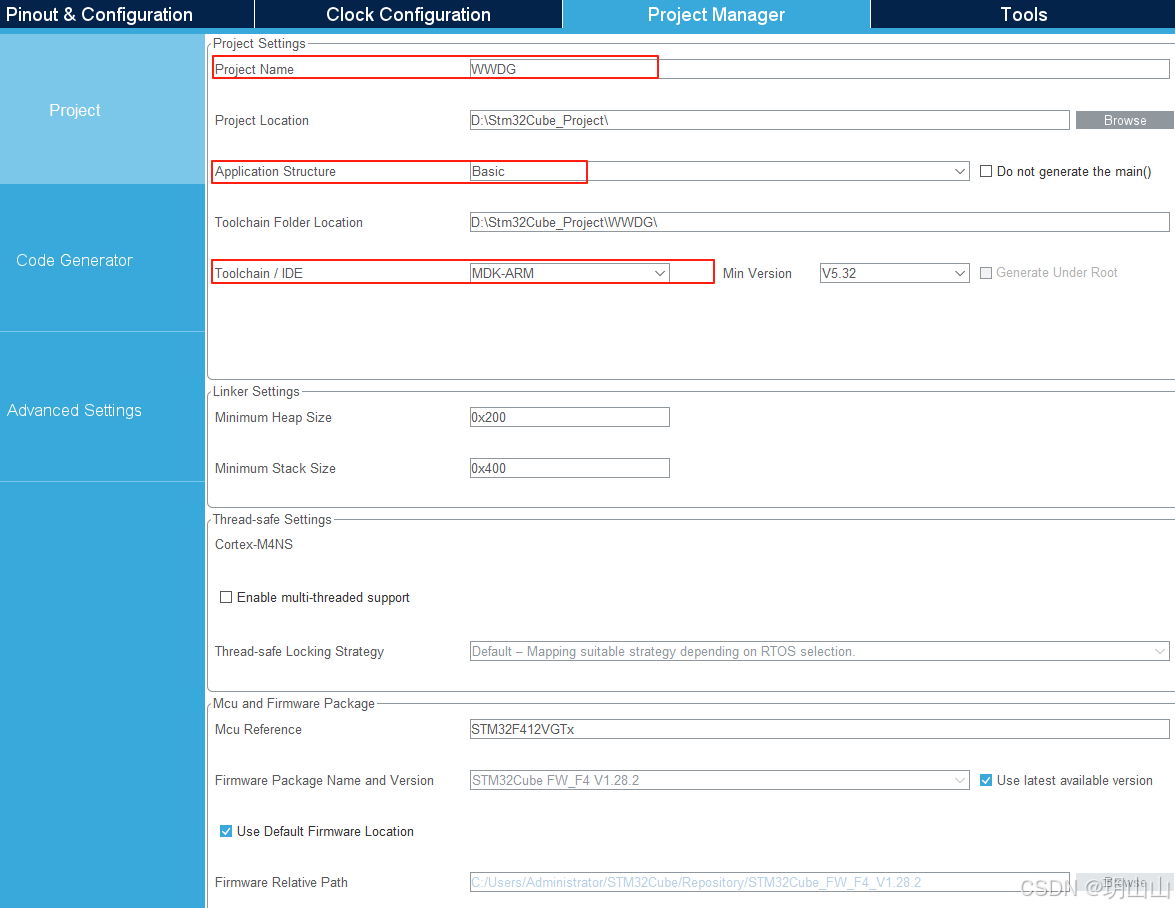This screenshot has width=1175, height=908.
Task: Click the Project Location path field
Action: coord(769,120)
